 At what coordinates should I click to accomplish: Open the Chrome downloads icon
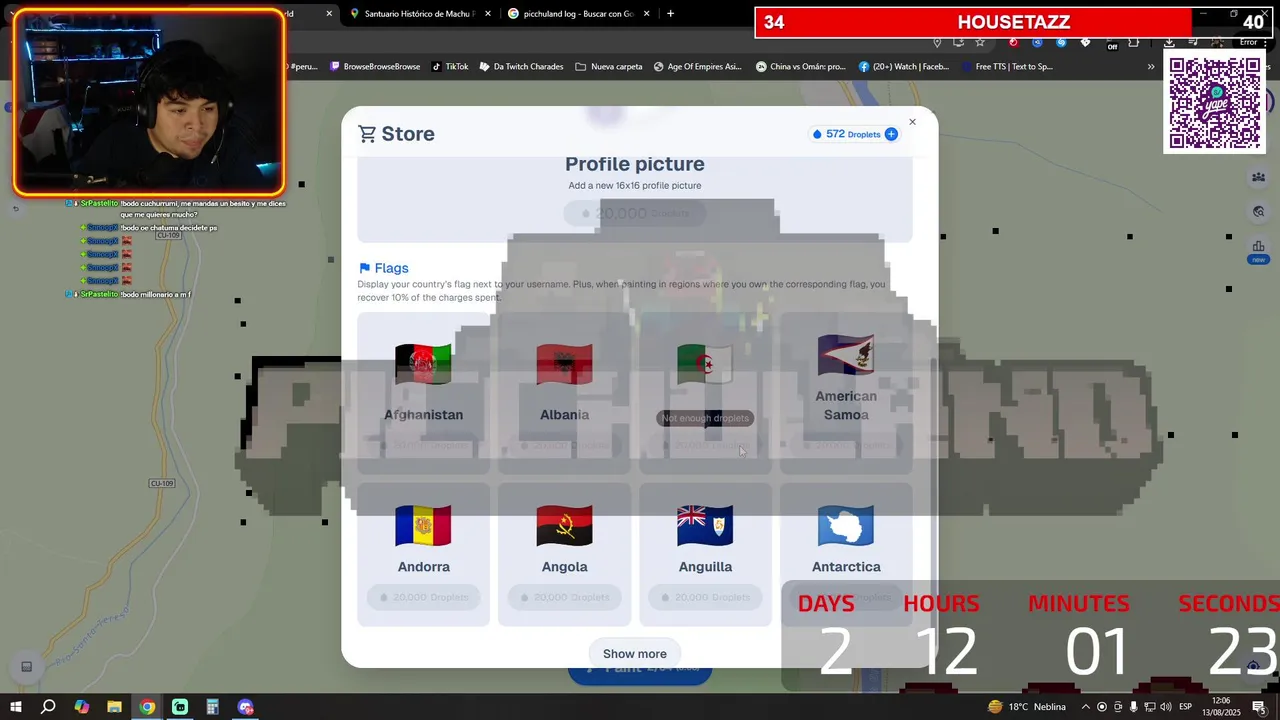click(1169, 42)
